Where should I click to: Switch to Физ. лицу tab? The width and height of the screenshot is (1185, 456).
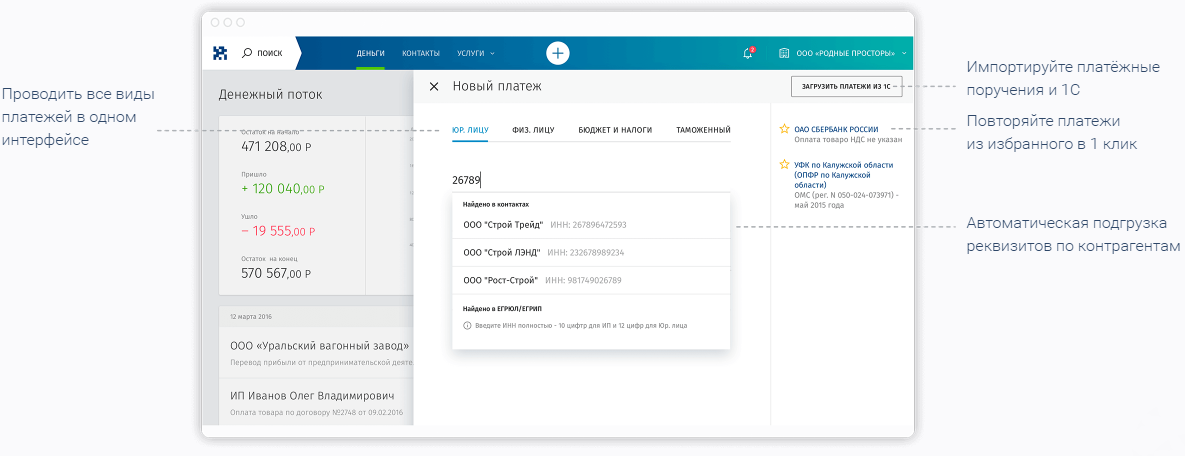point(533,130)
